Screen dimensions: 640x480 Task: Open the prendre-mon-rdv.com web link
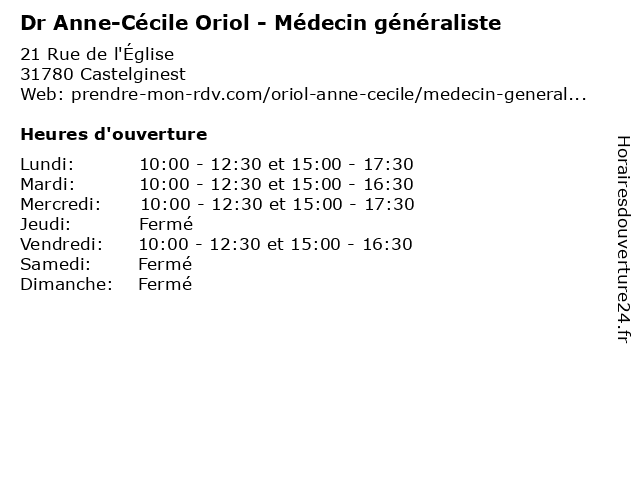point(329,94)
